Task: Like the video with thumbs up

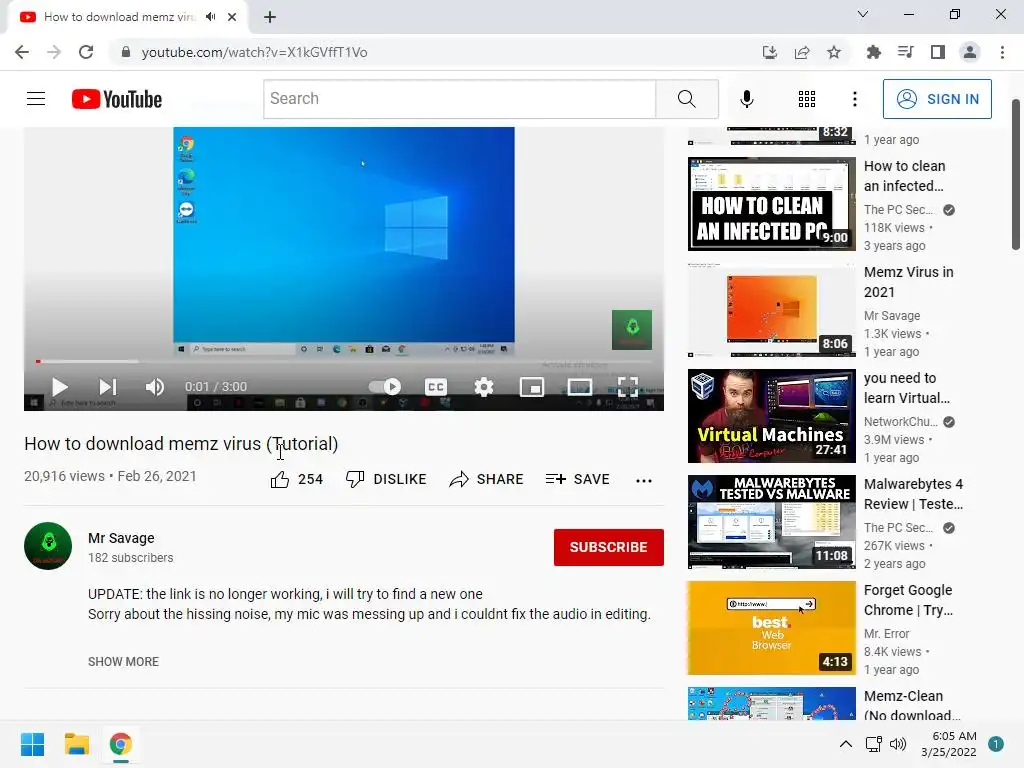Action: [296, 479]
